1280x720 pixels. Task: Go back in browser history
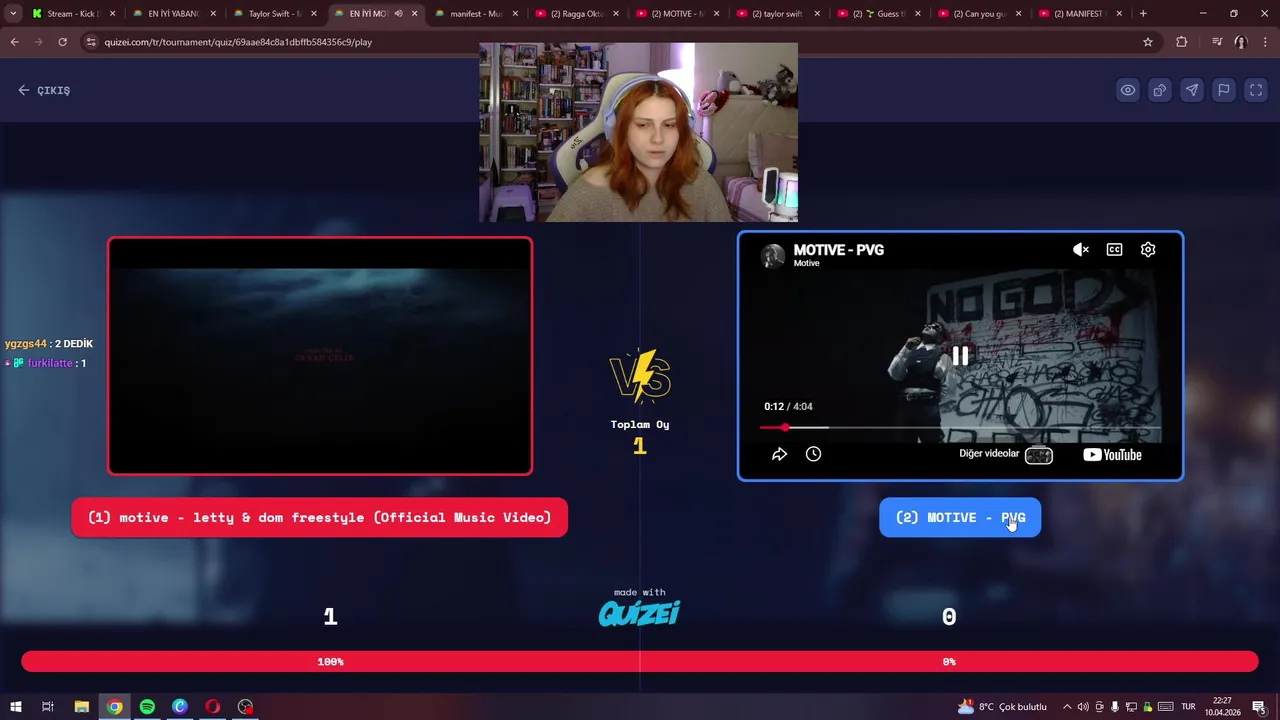14,42
